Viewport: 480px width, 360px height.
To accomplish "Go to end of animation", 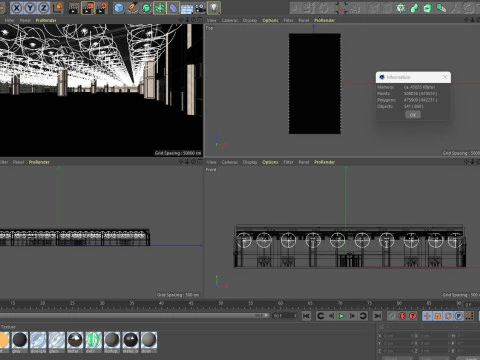I will coord(377,316).
